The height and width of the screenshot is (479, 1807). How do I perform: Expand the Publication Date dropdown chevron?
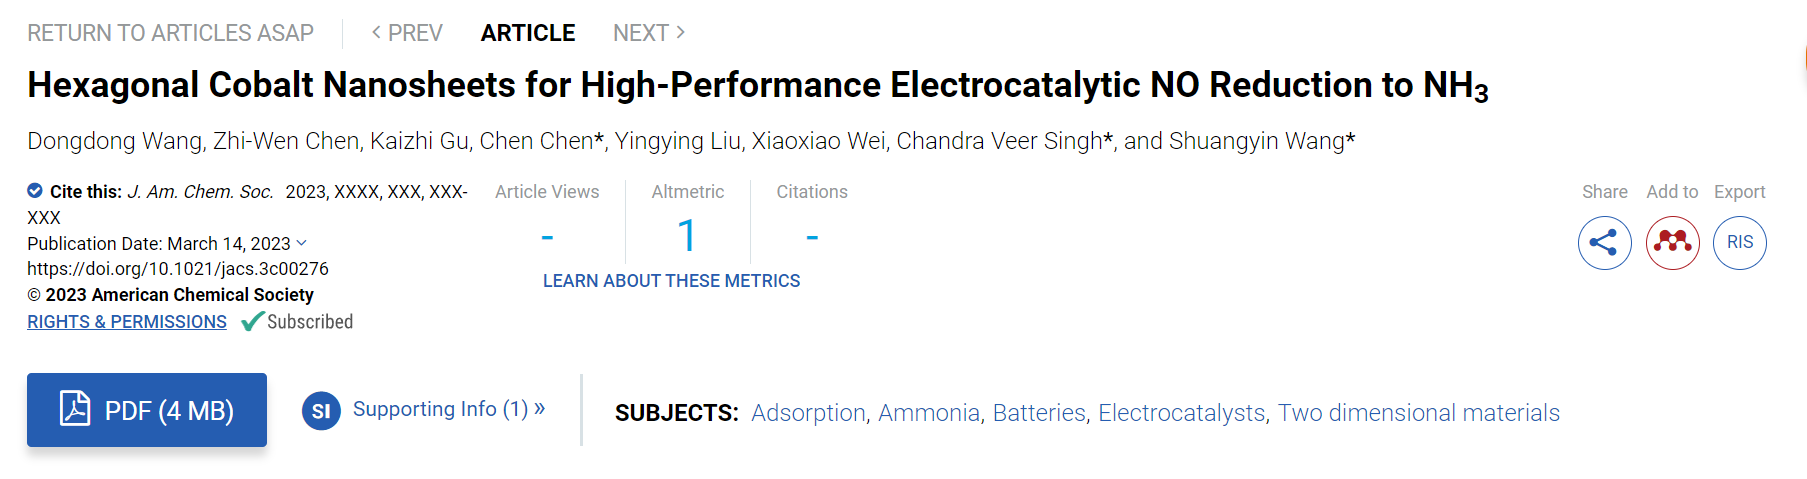(x=302, y=243)
